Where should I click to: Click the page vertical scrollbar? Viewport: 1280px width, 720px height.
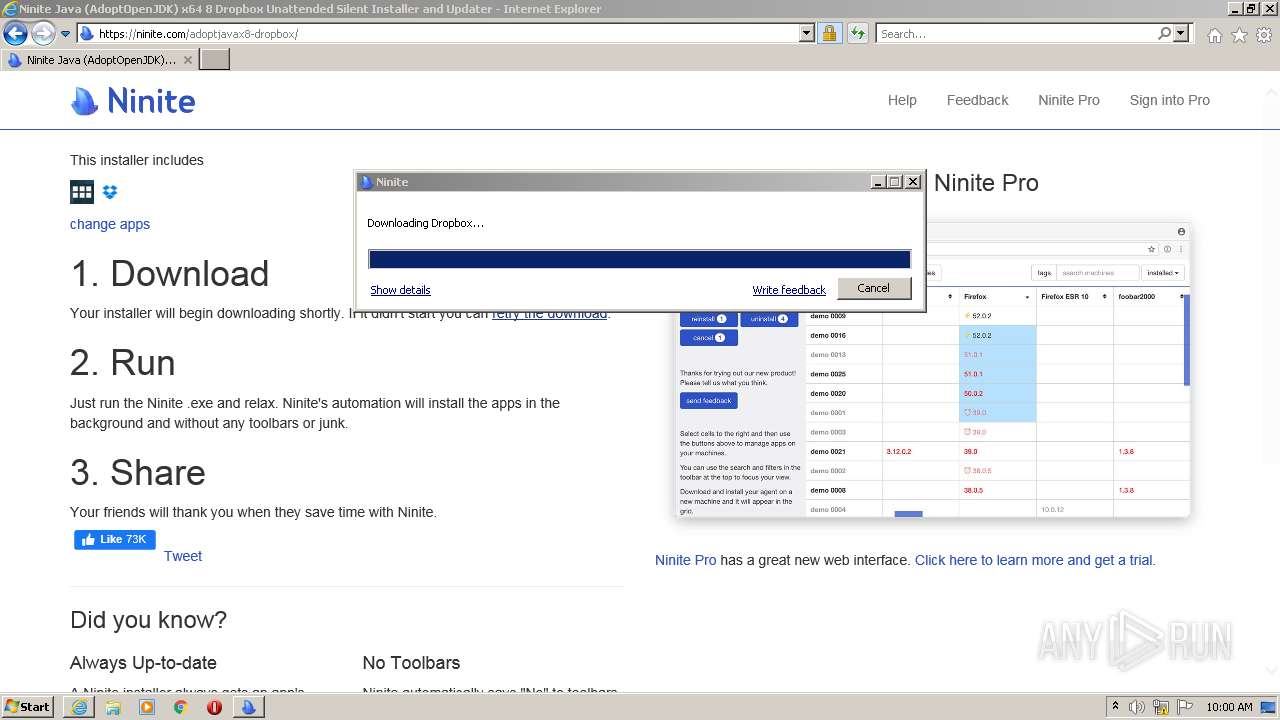[1271, 380]
